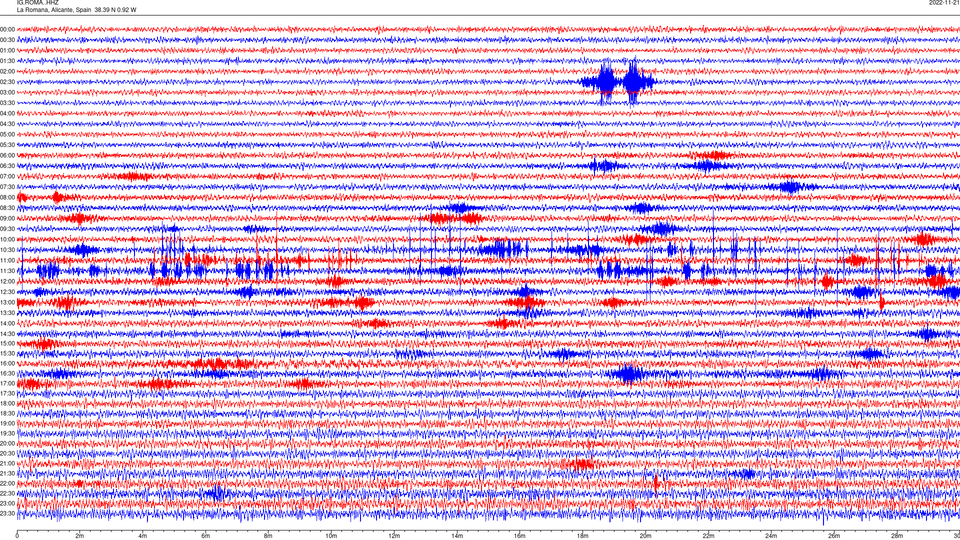Click the 08:00 time label
Image resolution: width=960 pixels, height=540 pixels.
tap(7, 197)
